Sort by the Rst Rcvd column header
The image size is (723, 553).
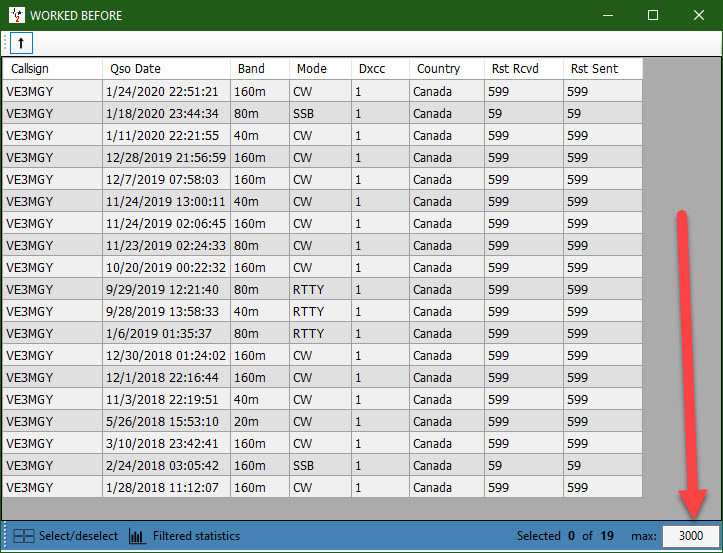pos(523,69)
